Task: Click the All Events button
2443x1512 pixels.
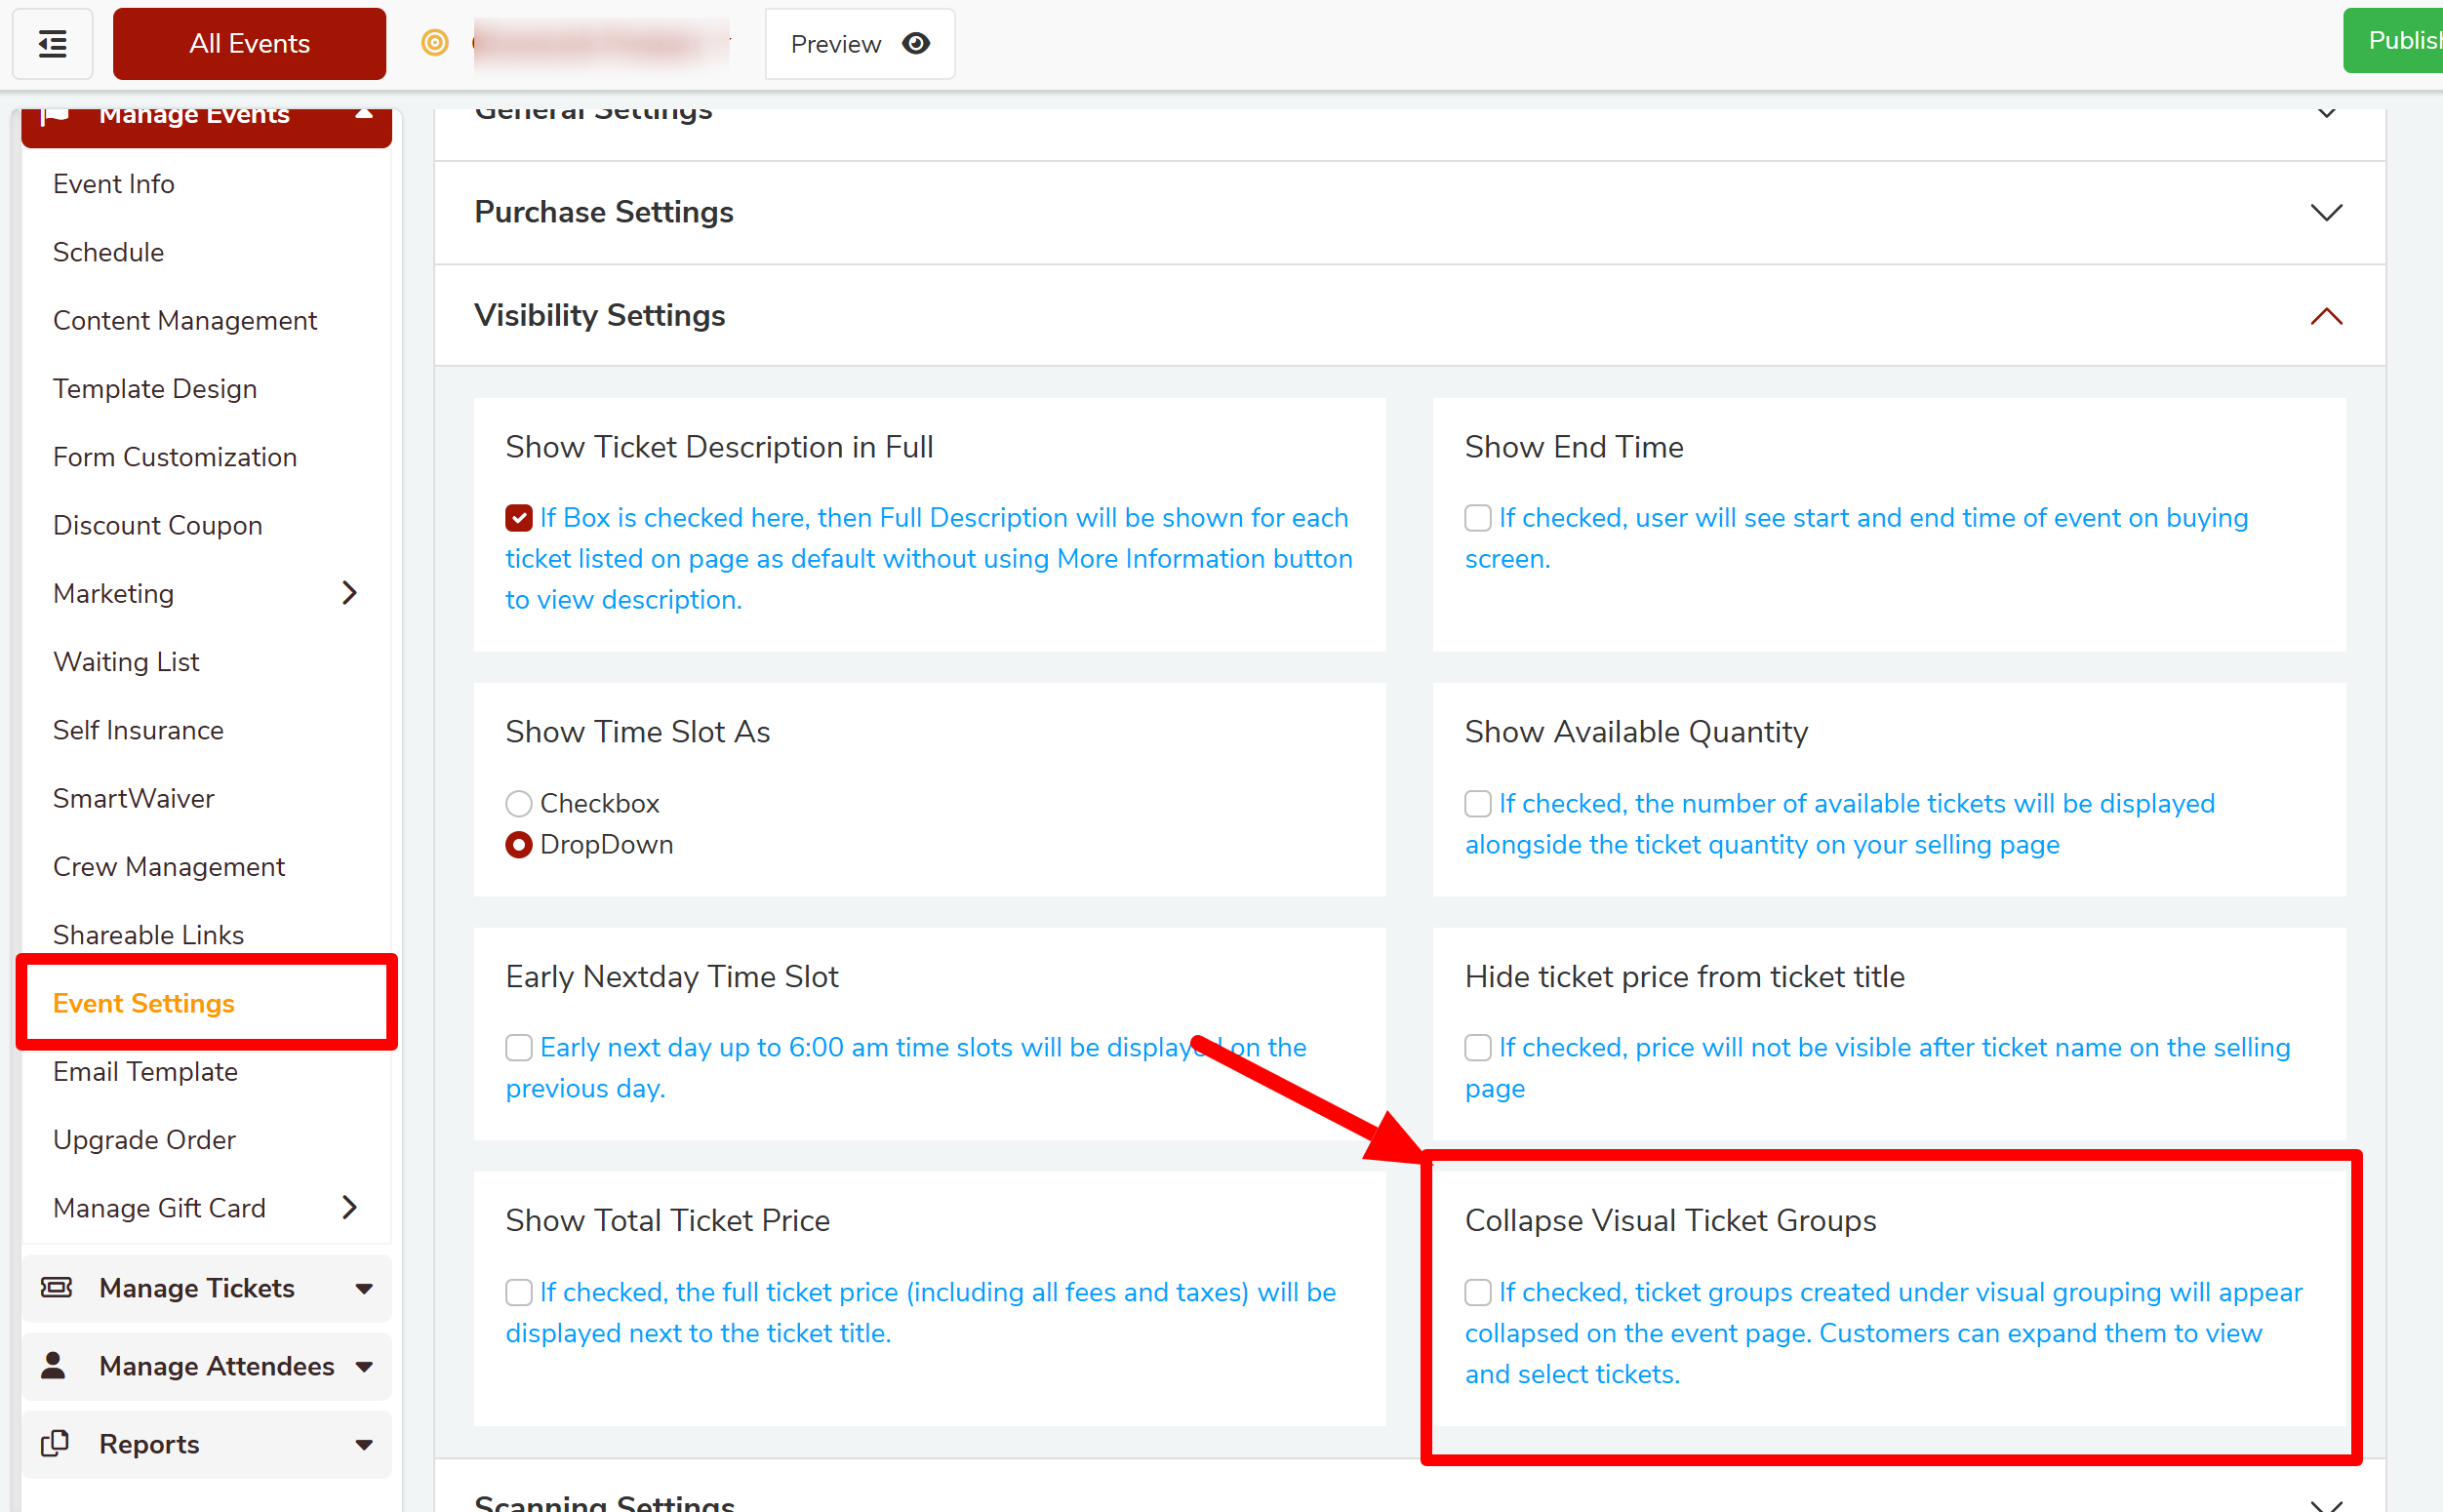Action: coord(249,44)
